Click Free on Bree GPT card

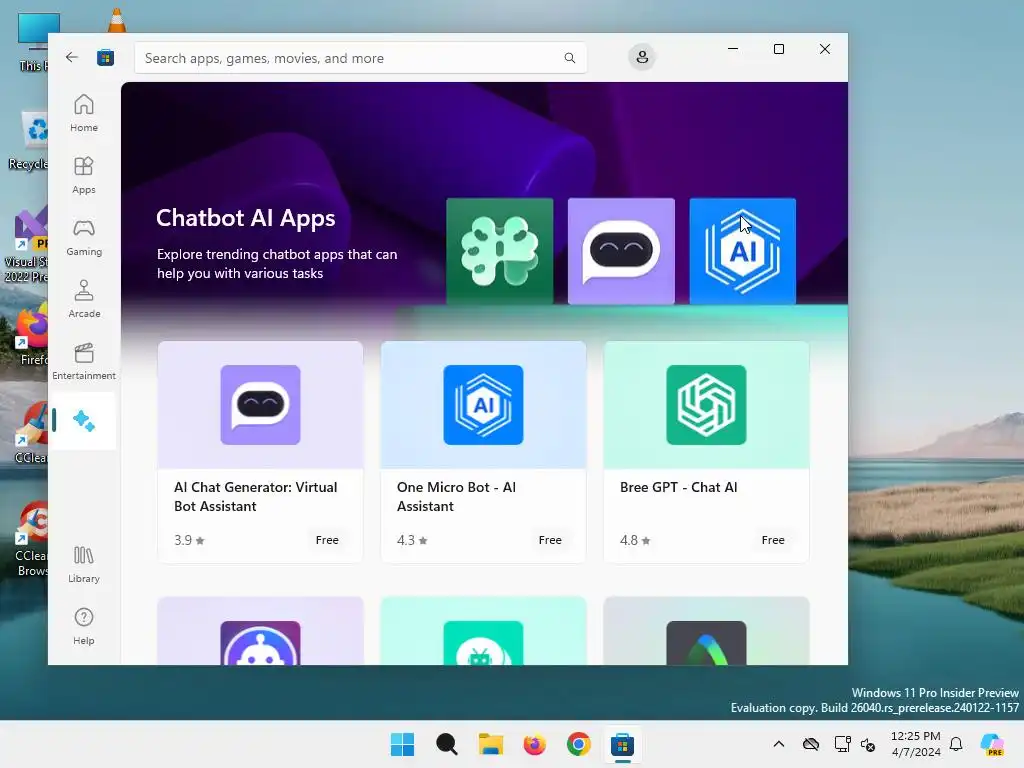[773, 540]
